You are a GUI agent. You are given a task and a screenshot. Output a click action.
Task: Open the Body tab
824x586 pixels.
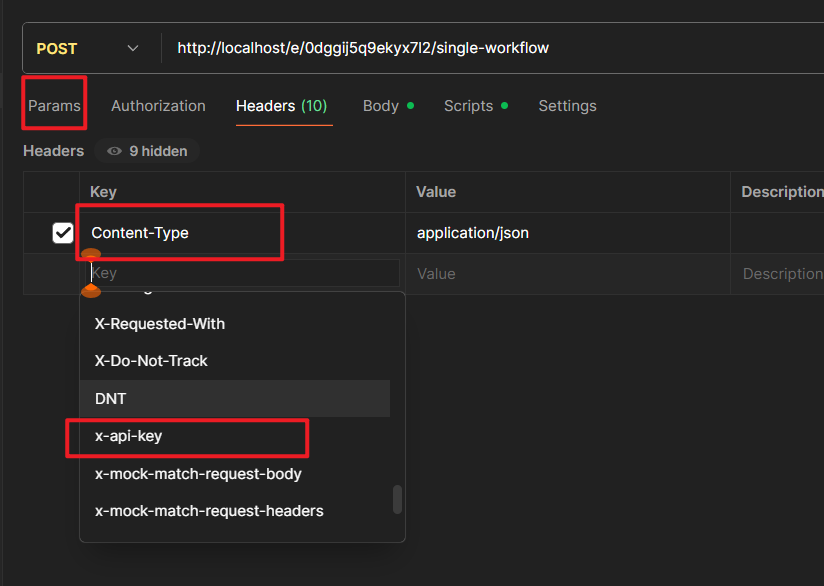381,106
